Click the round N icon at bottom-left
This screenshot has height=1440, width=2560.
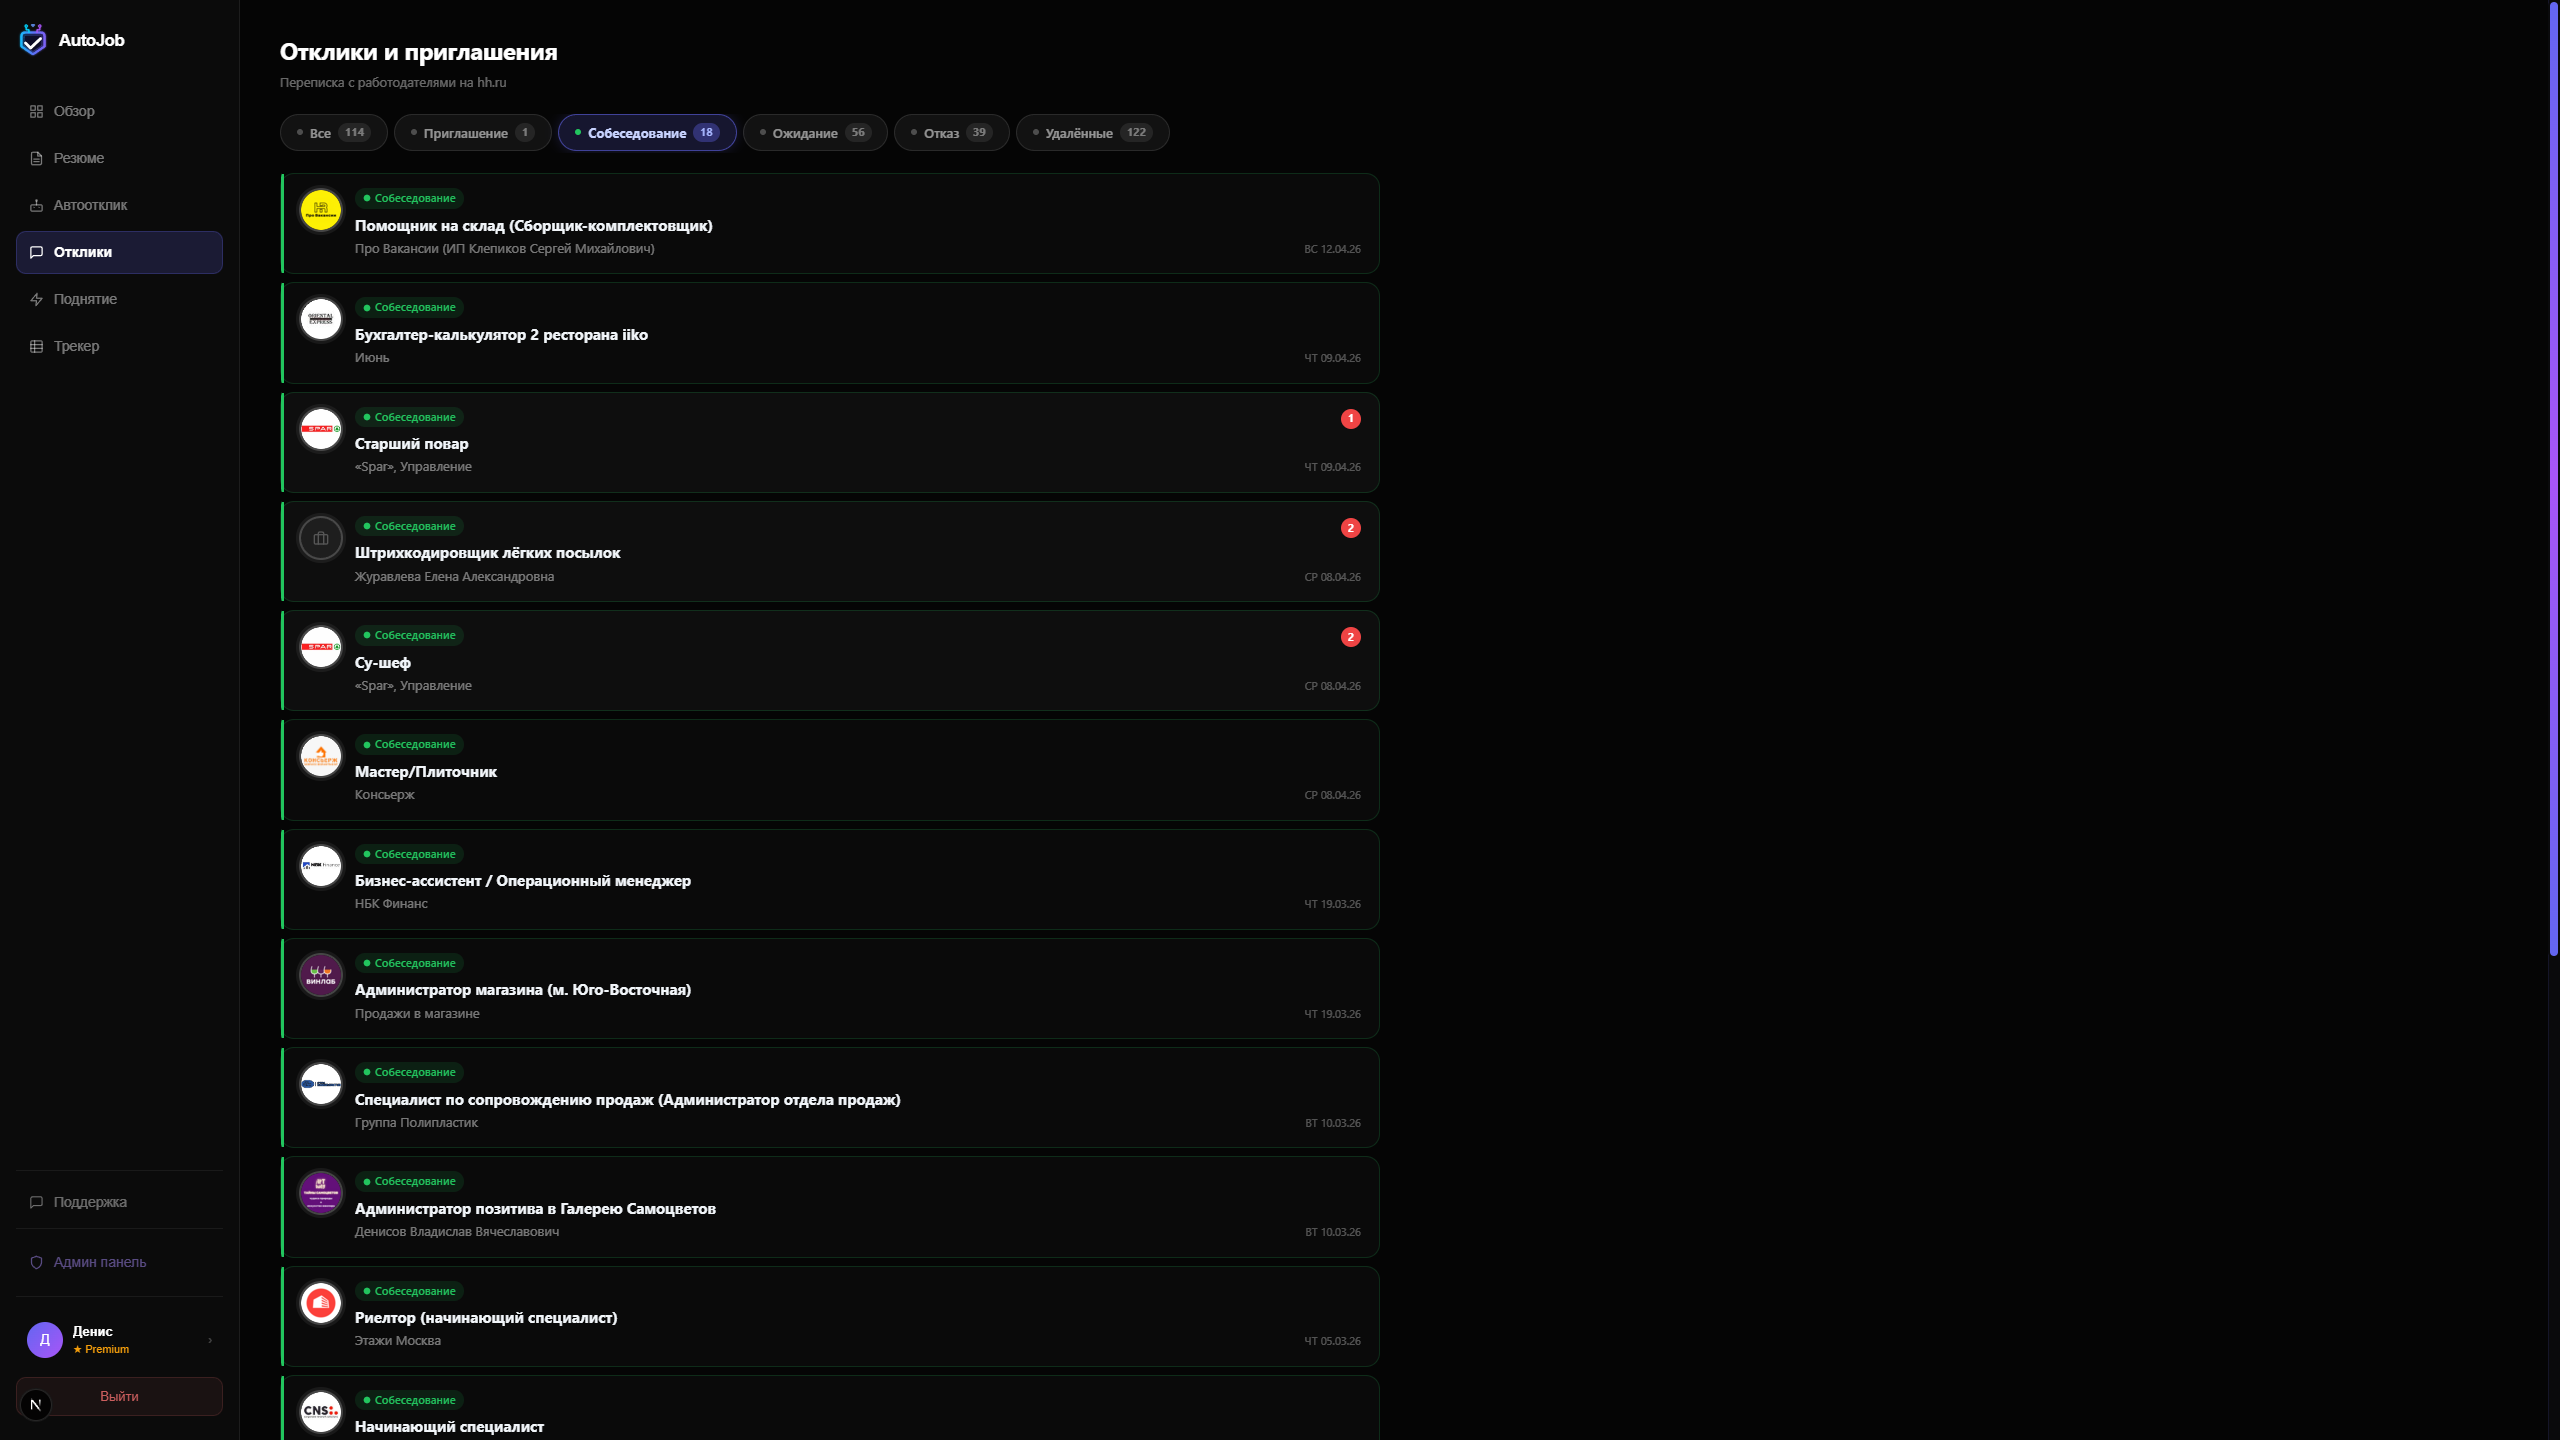(x=36, y=1405)
